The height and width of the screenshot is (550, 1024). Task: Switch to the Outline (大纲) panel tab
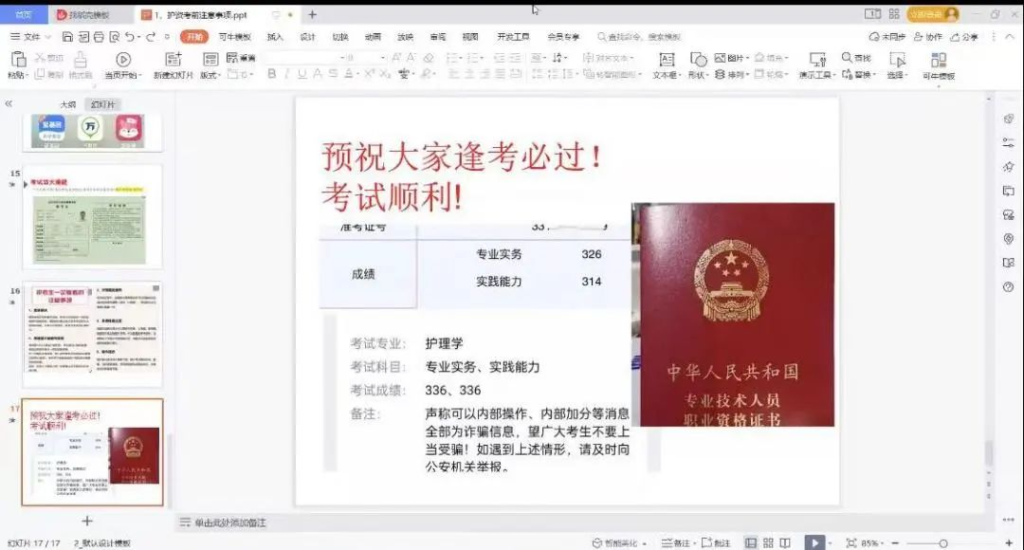[x=67, y=104]
